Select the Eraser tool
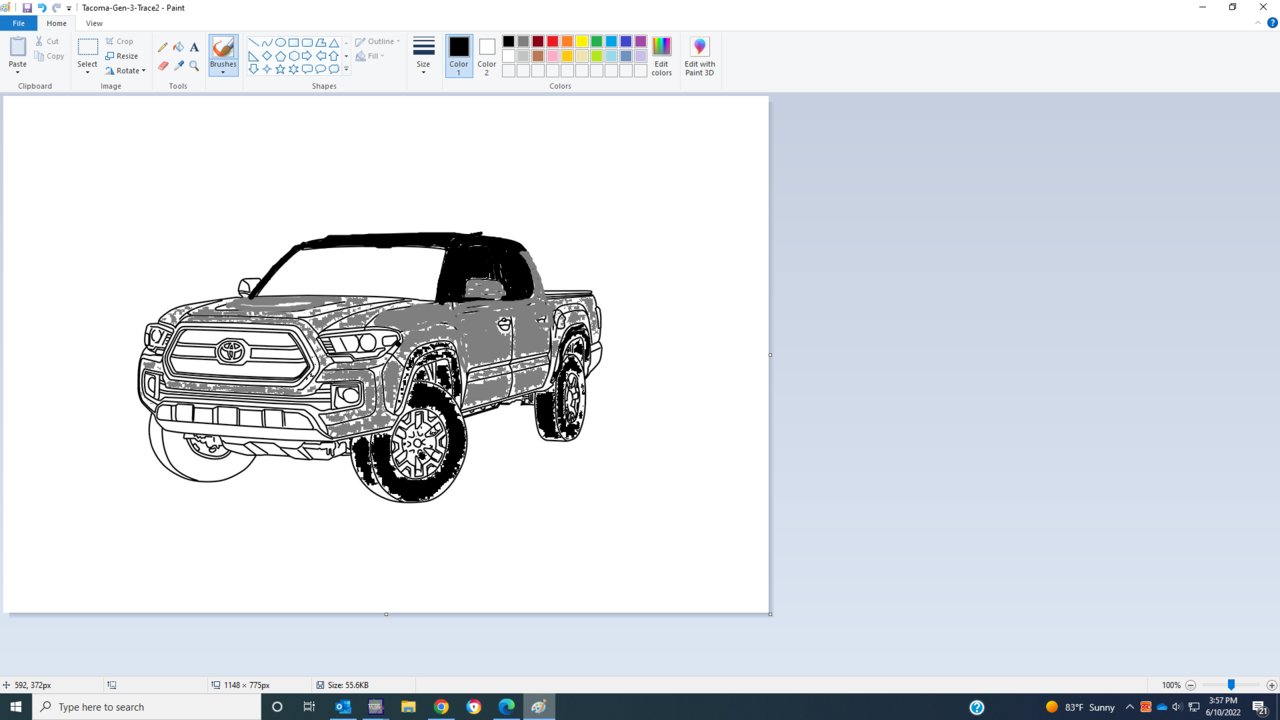 [163, 66]
